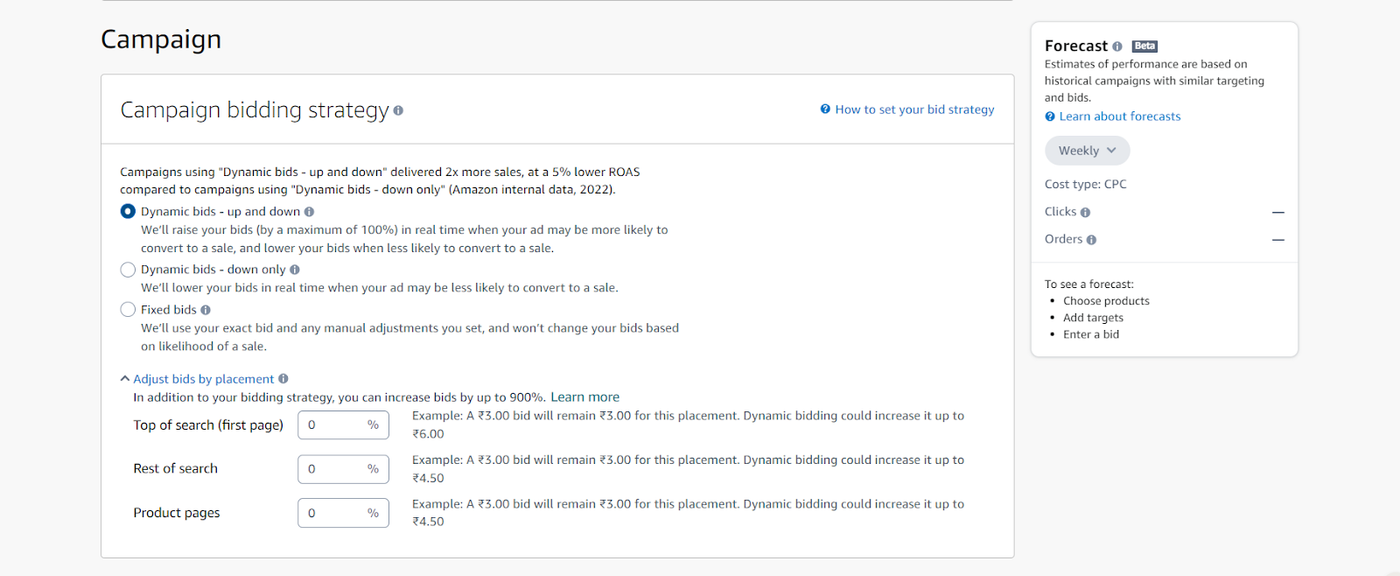Select Dynamic bids - up and down radio
Image resolution: width=1400 pixels, height=576 pixels.
[128, 212]
